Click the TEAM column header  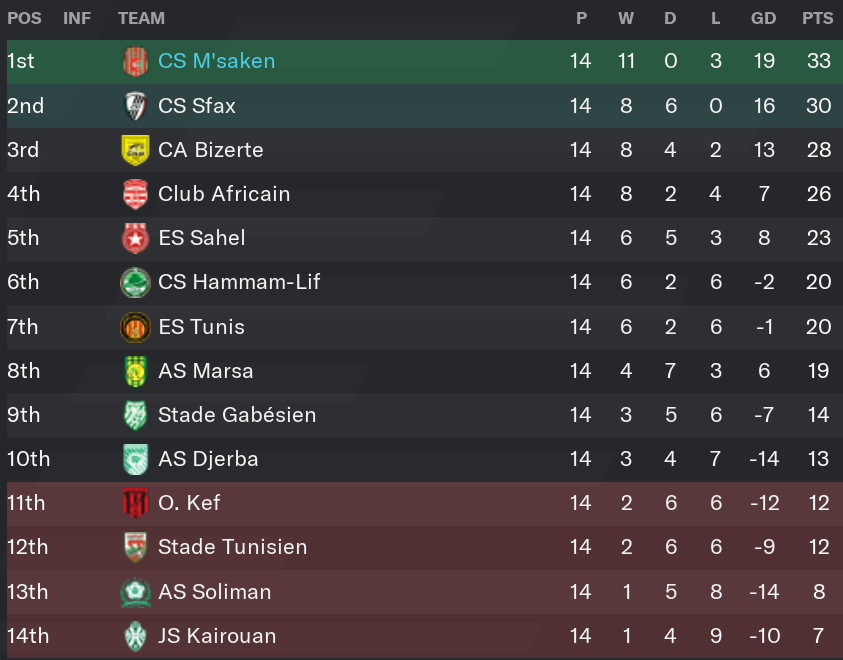point(141,18)
